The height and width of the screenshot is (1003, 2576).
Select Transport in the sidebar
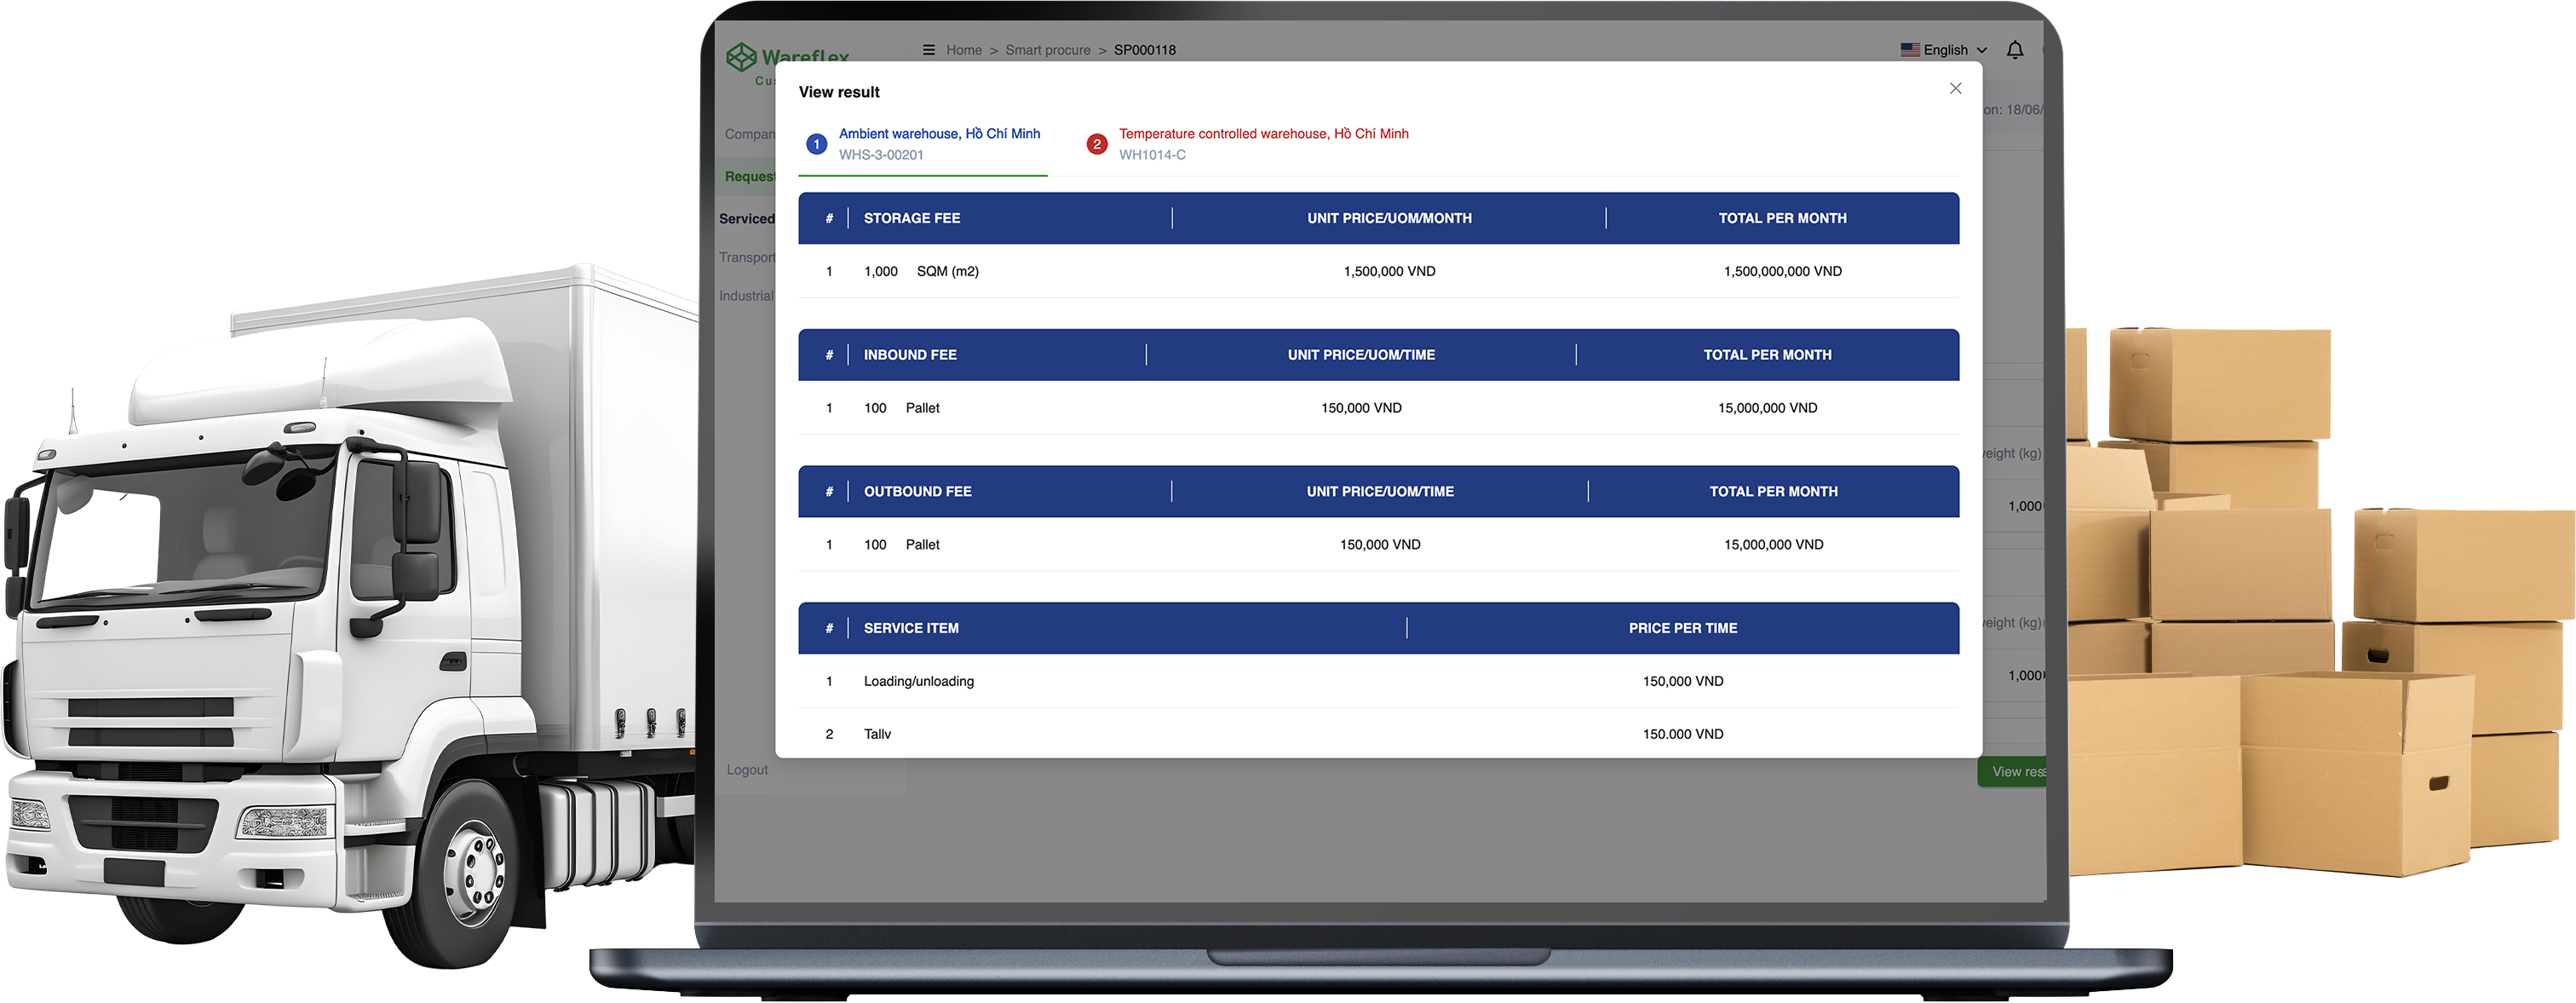747,257
